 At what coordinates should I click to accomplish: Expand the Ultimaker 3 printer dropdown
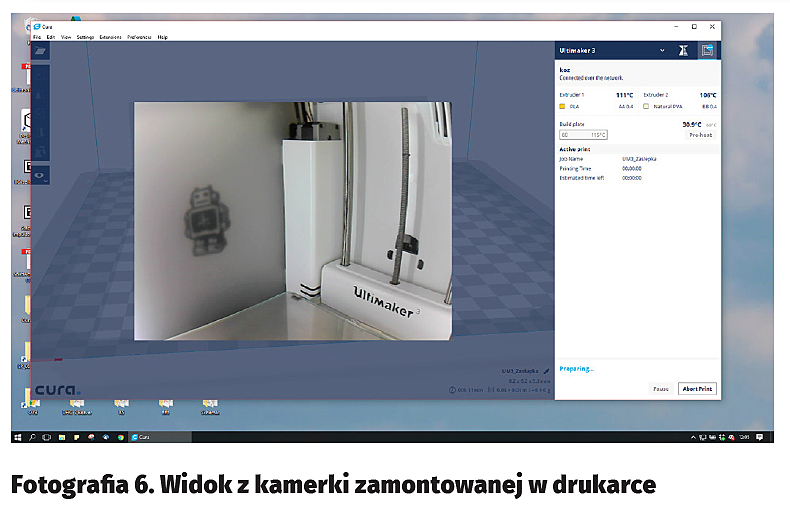[x=661, y=50]
